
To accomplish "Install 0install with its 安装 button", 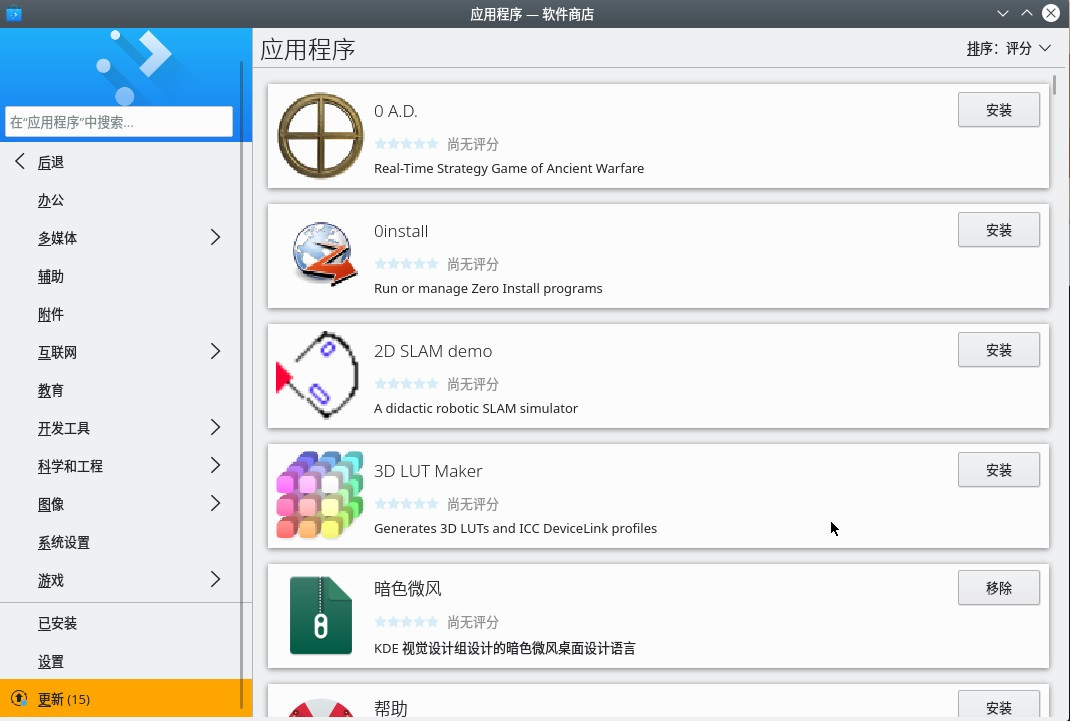I will coord(998,230).
